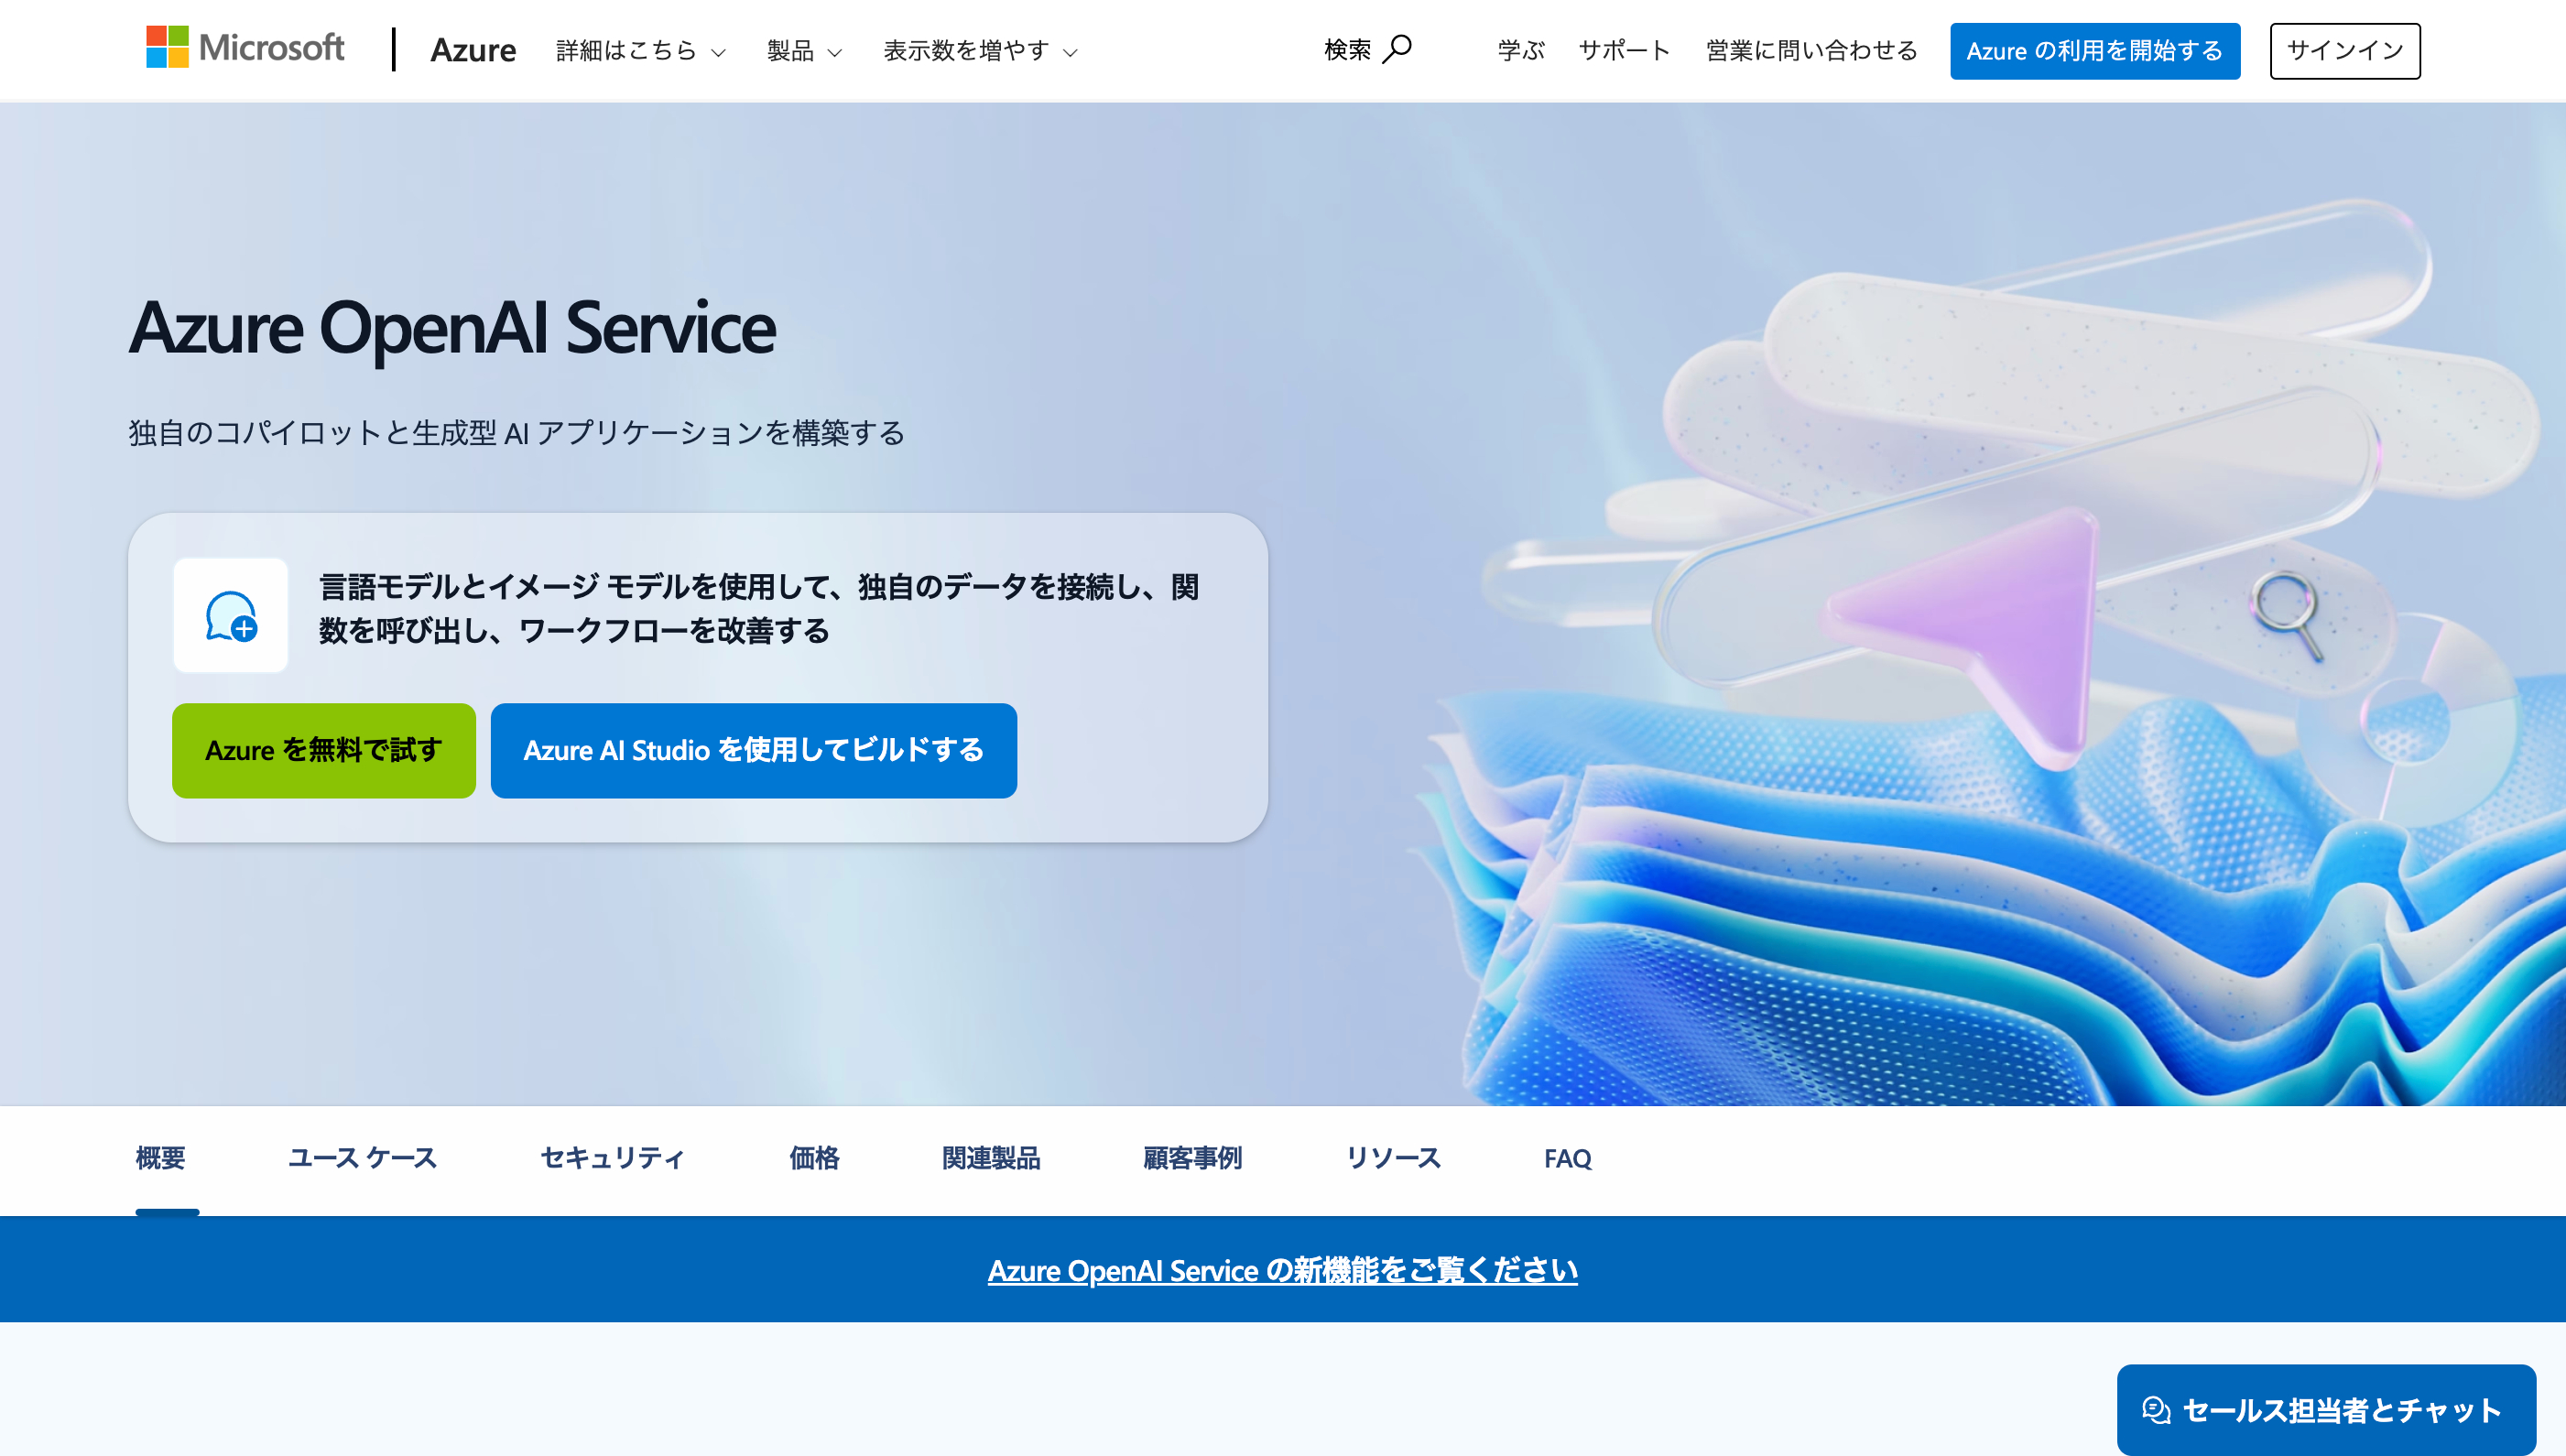
Task: Select the セキュリティ tab
Action: (612, 1158)
